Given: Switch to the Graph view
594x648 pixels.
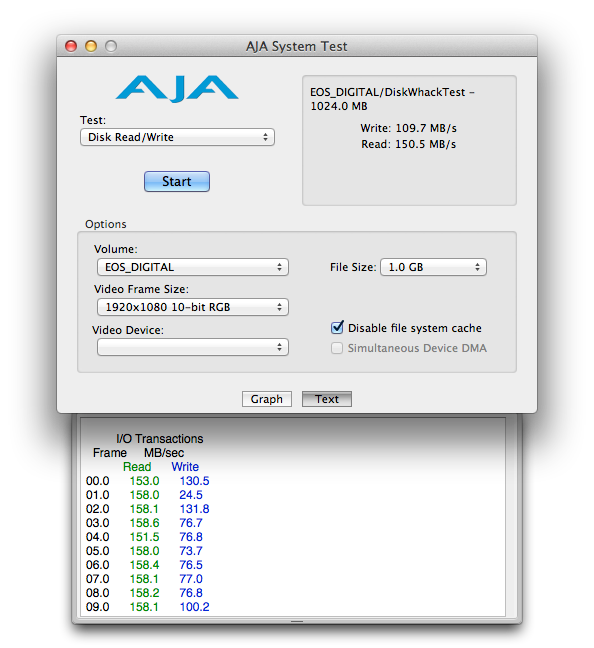Looking at the screenshot, I should [x=267, y=399].
